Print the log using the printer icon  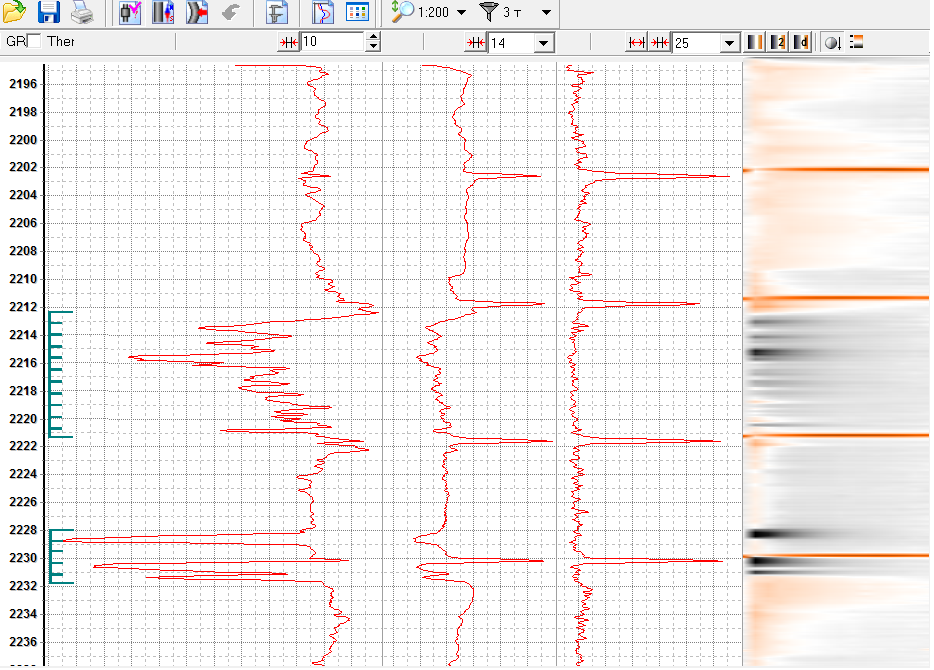pos(82,11)
